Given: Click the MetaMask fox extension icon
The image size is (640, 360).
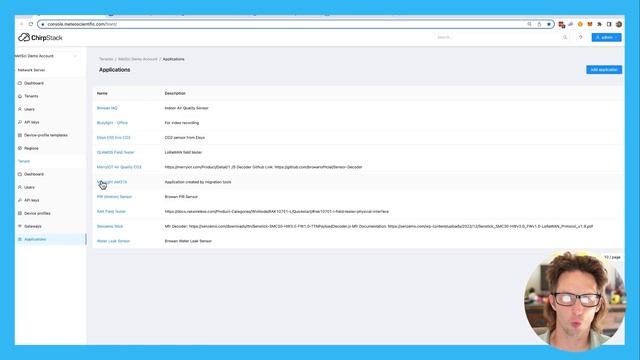Looking at the screenshot, I should (x=590, y=24).
